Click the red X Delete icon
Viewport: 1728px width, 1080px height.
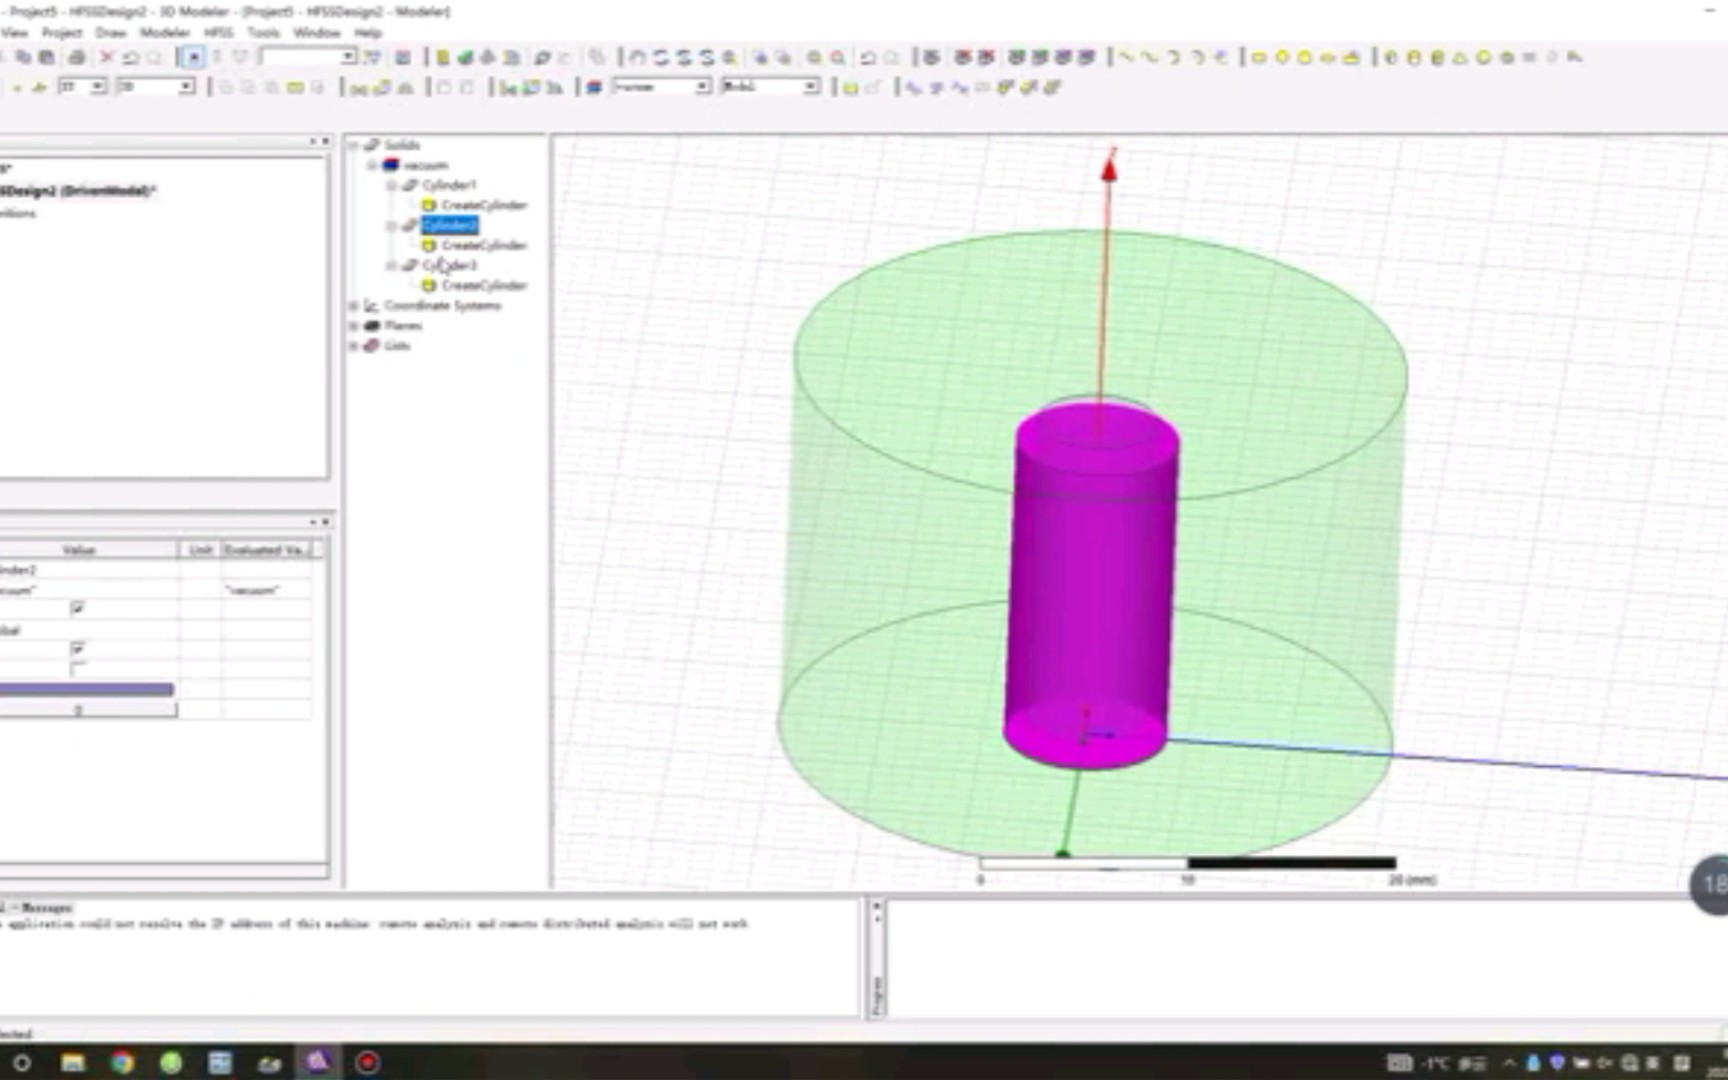[x=107, y=58]
